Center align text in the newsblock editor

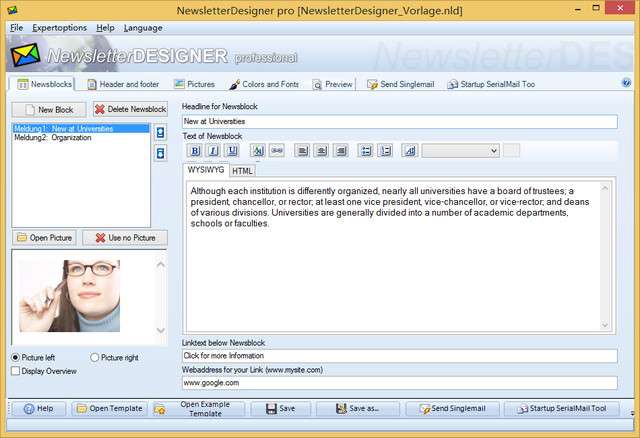321,151
